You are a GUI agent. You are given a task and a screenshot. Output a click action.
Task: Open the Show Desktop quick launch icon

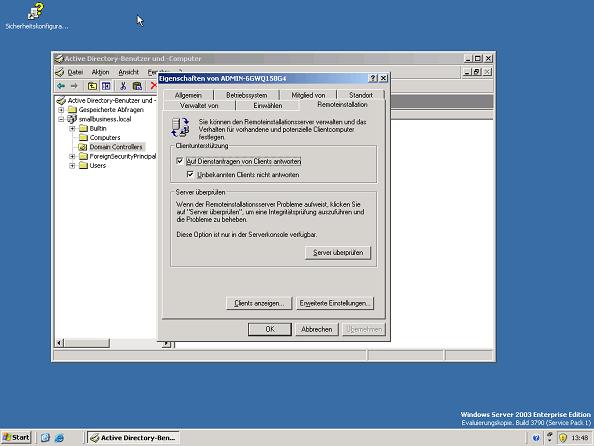coord(45,438)
